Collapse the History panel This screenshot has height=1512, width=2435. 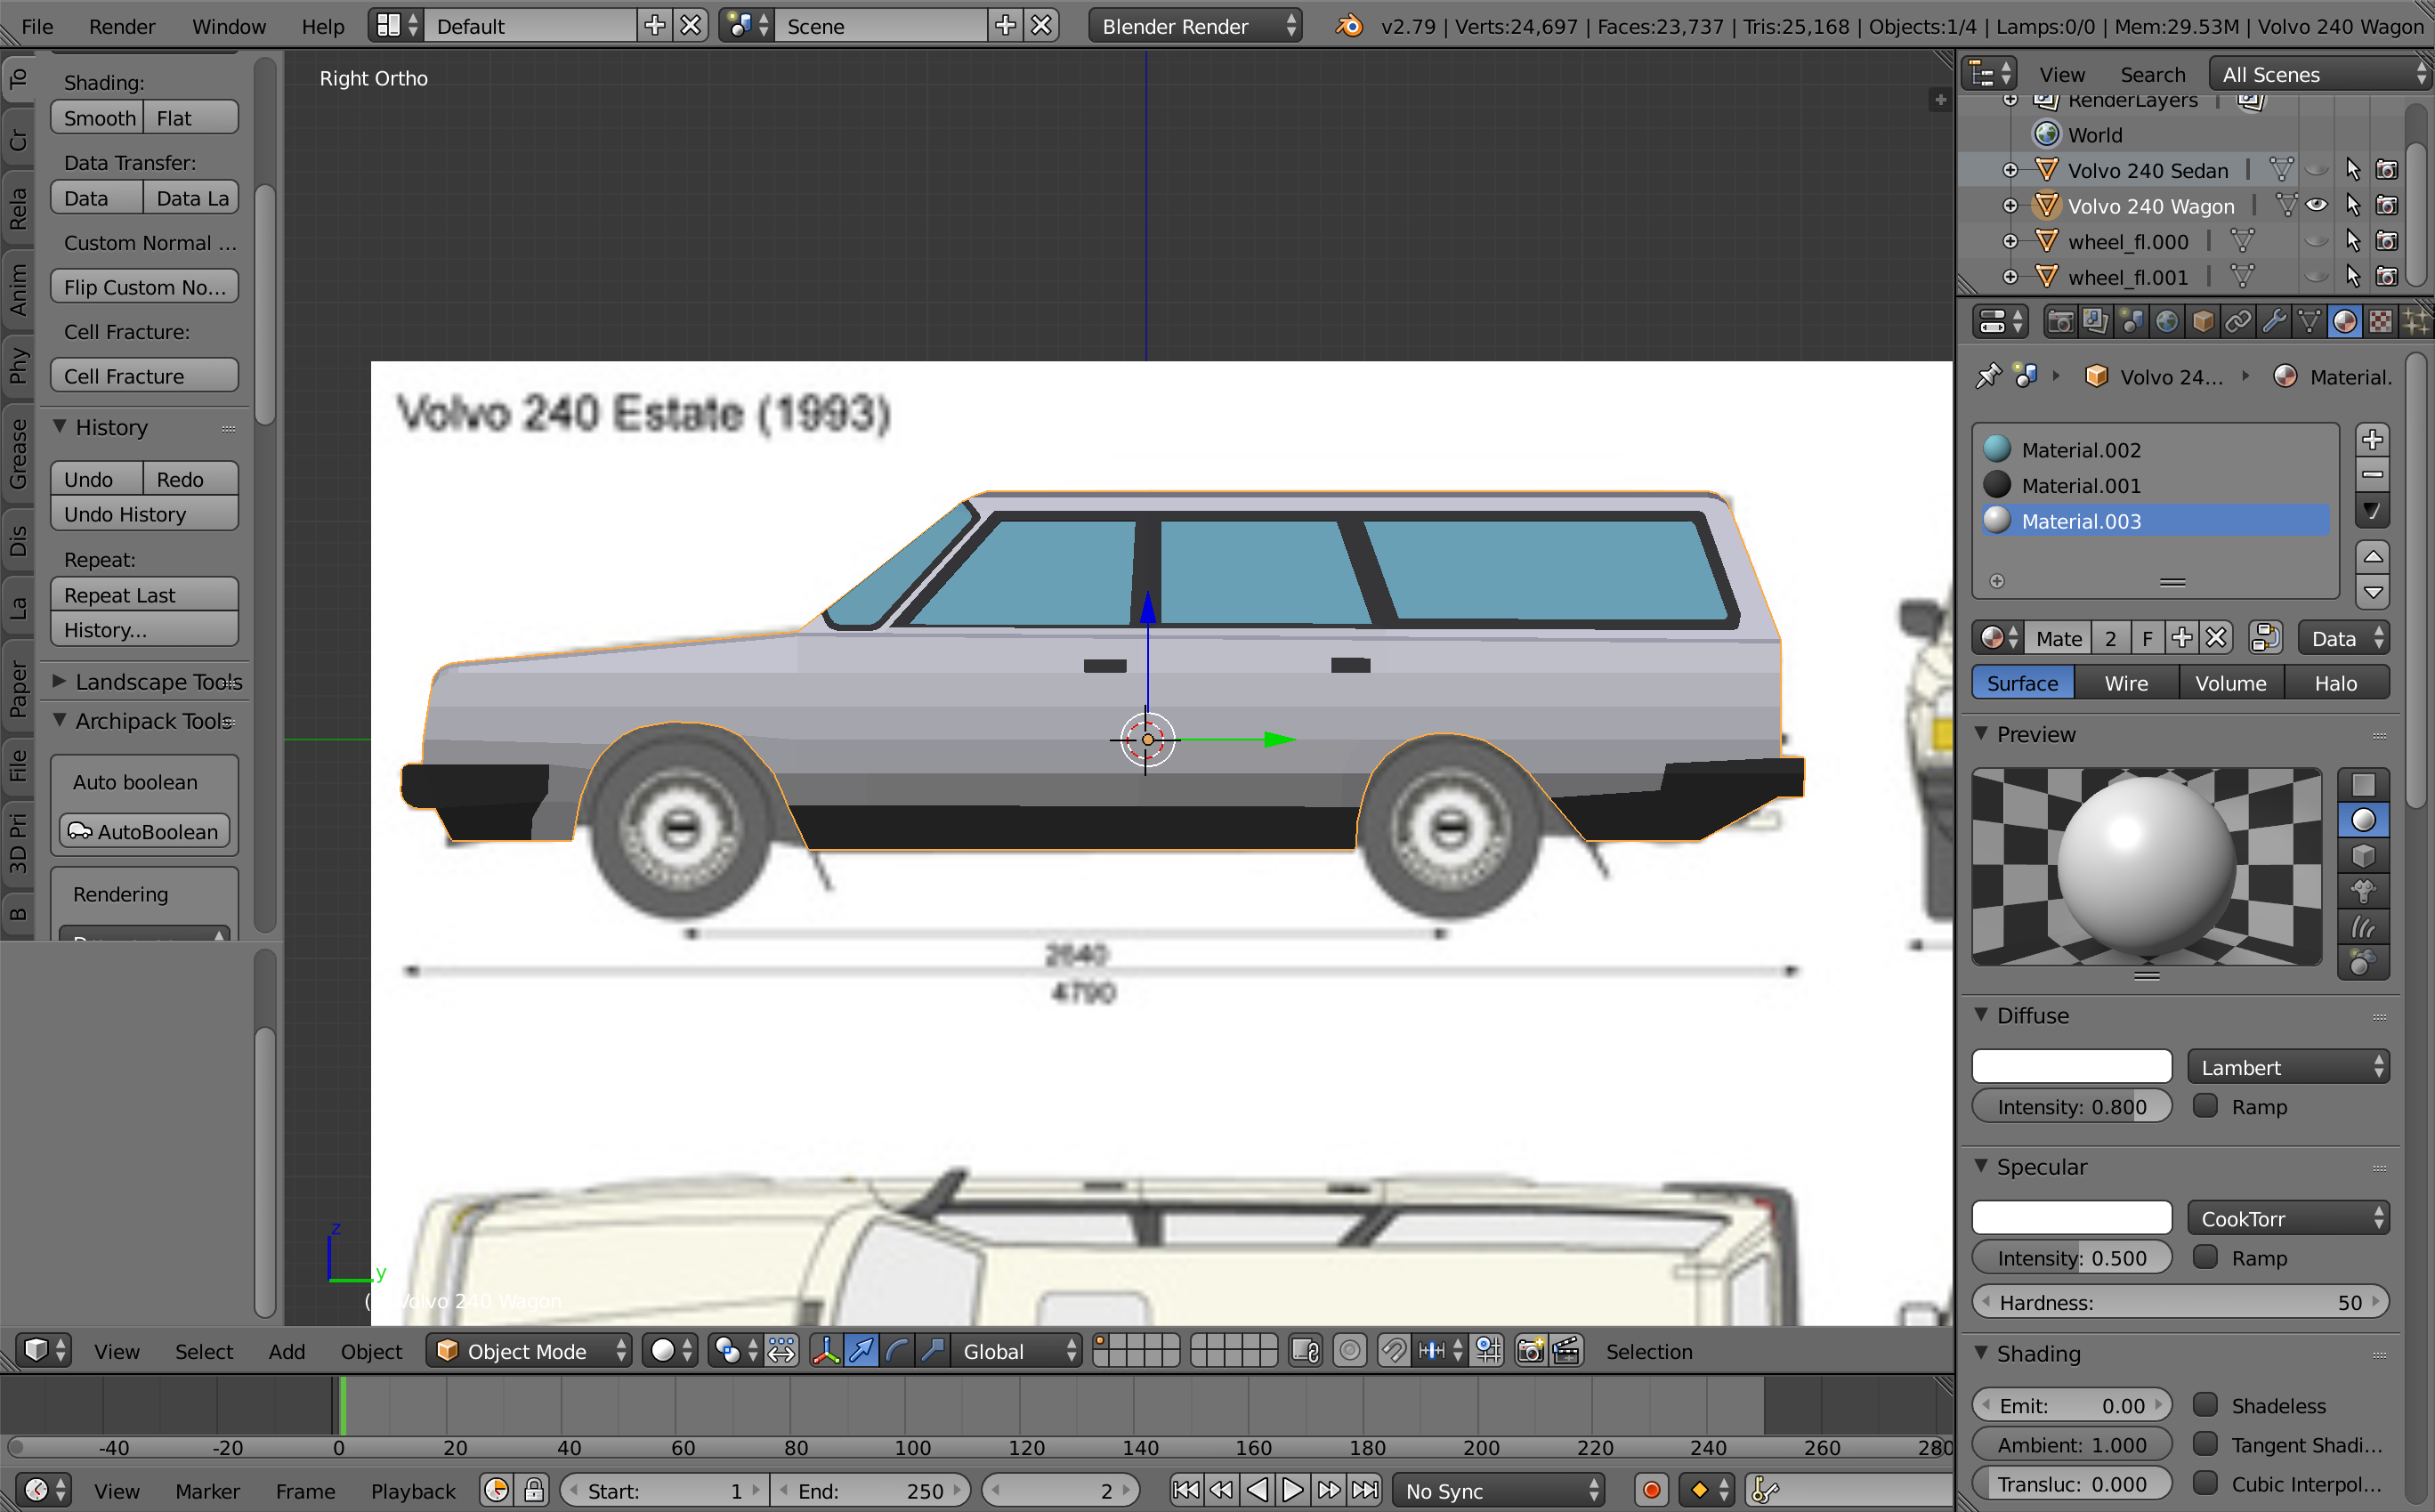(x=59, y=427)
